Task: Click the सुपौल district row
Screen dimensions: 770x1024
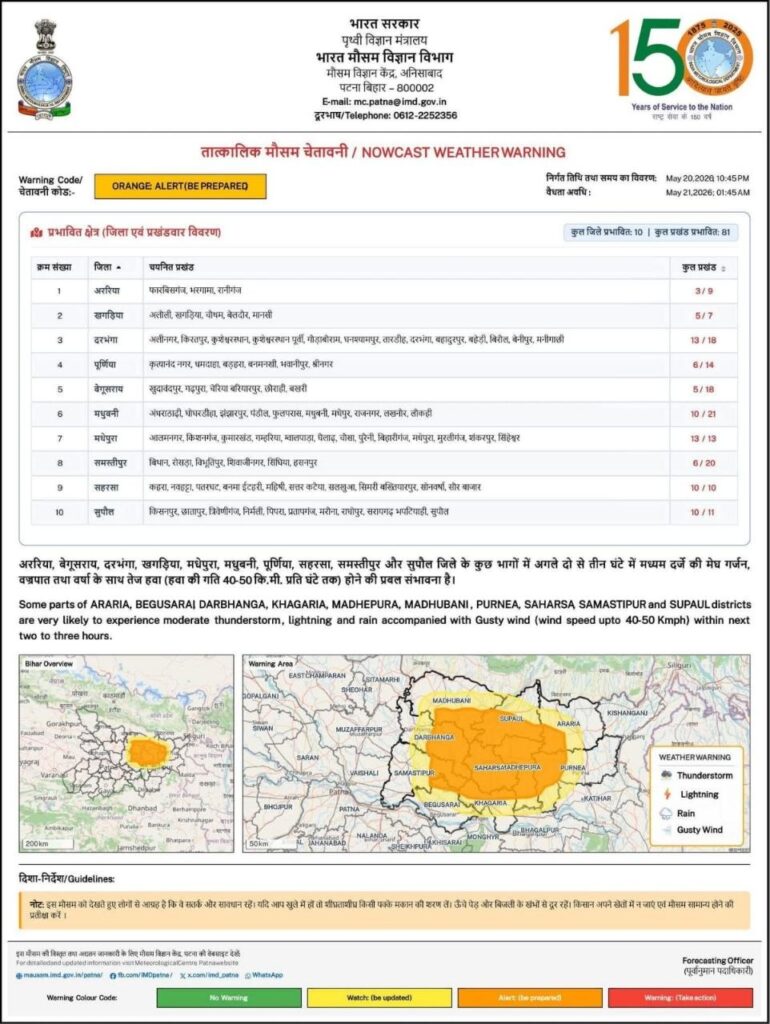Action: click(x=385, y=513)
